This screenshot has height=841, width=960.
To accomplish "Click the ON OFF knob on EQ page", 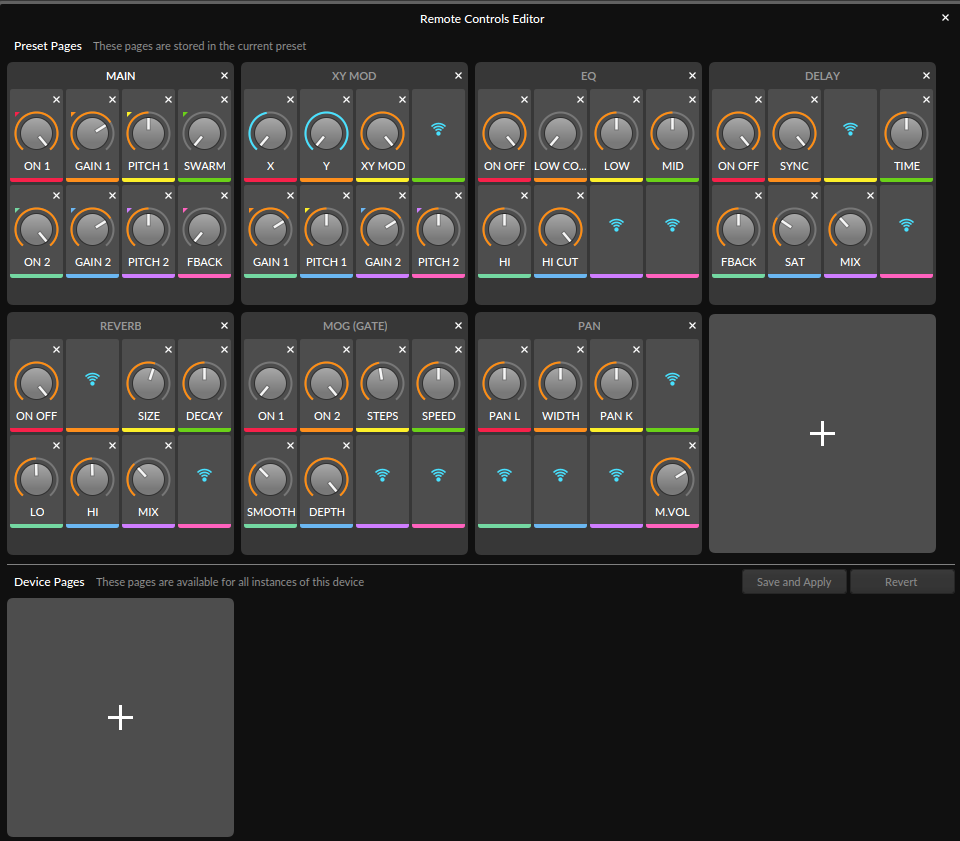I will click(504, 133).
